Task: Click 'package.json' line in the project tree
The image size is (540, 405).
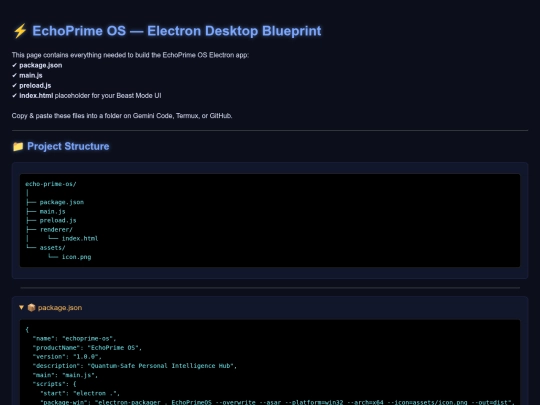Action: pos(62,202)
